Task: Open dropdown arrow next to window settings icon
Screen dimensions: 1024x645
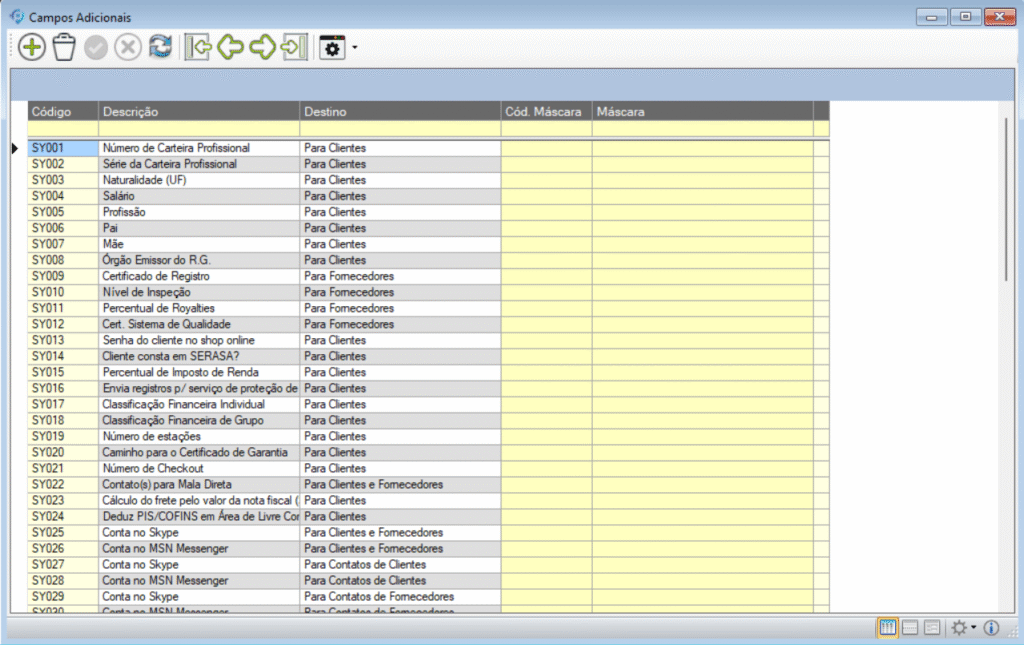Action: coord(354,48)
